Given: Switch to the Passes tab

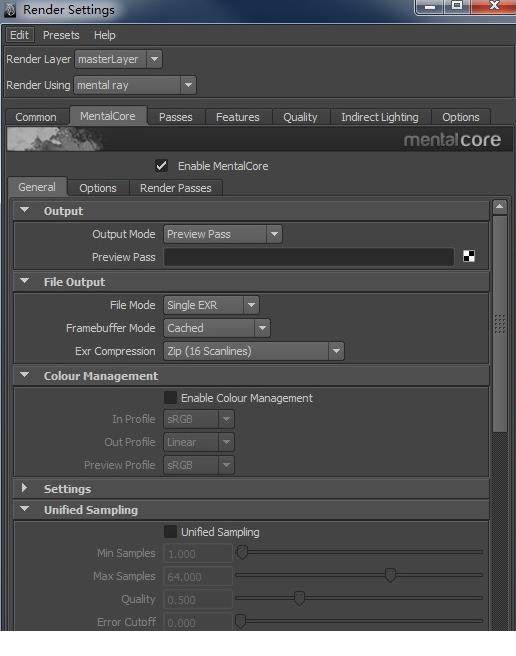Looking at the screenshot, I should tap(176, 117).
